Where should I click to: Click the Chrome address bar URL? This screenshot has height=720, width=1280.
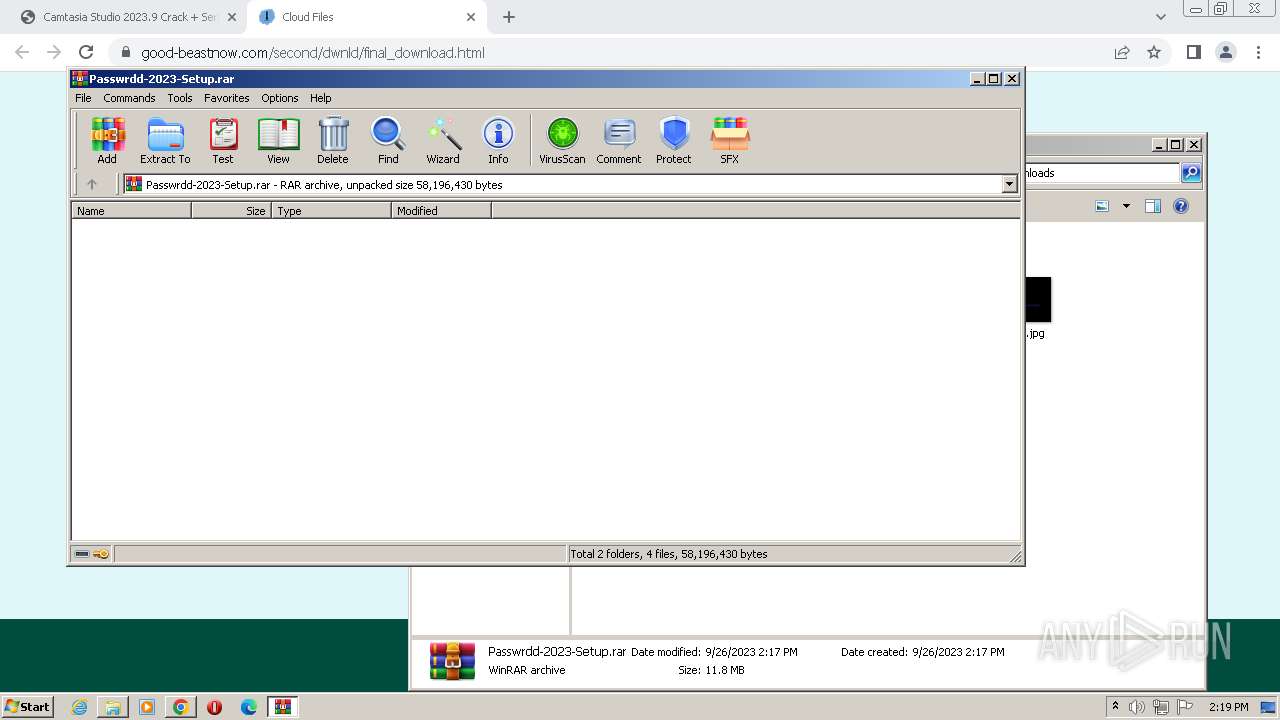tap(313, 53)
